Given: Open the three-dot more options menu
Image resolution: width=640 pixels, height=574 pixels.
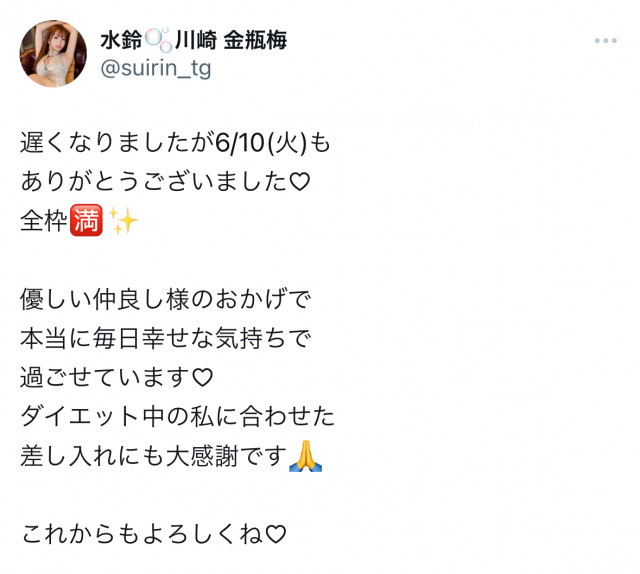Looking at the screenshot, I should (605, 41).
